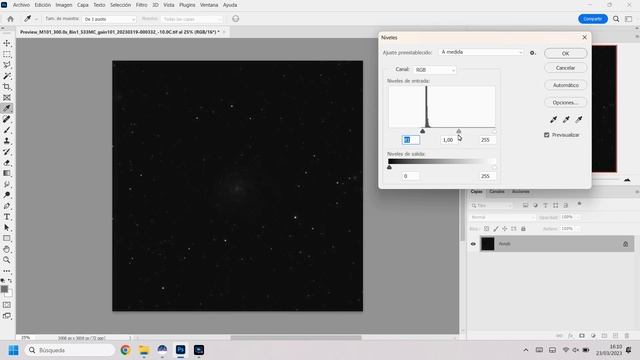Select the Healing Brush tool

pos(7,120)
